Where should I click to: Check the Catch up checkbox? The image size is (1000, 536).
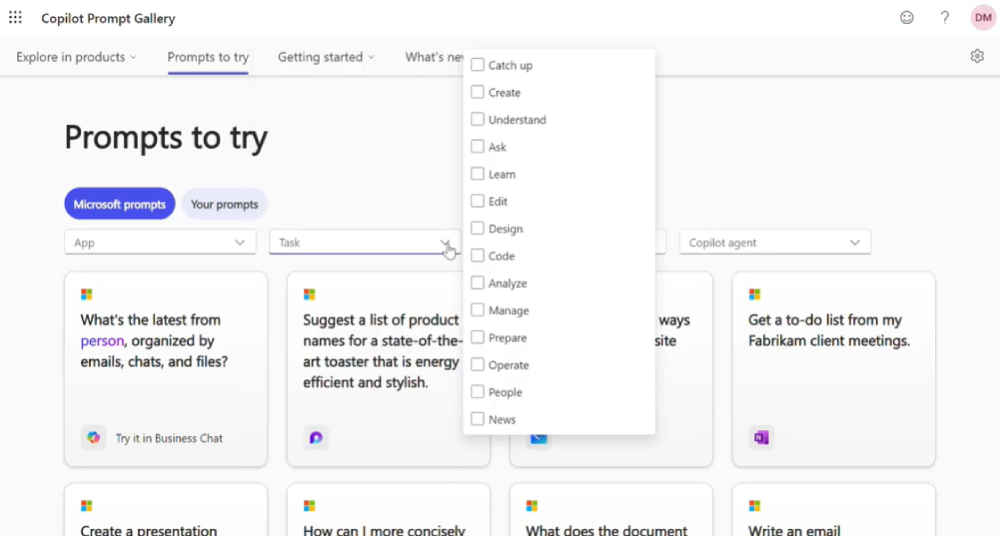coord(477,65)
